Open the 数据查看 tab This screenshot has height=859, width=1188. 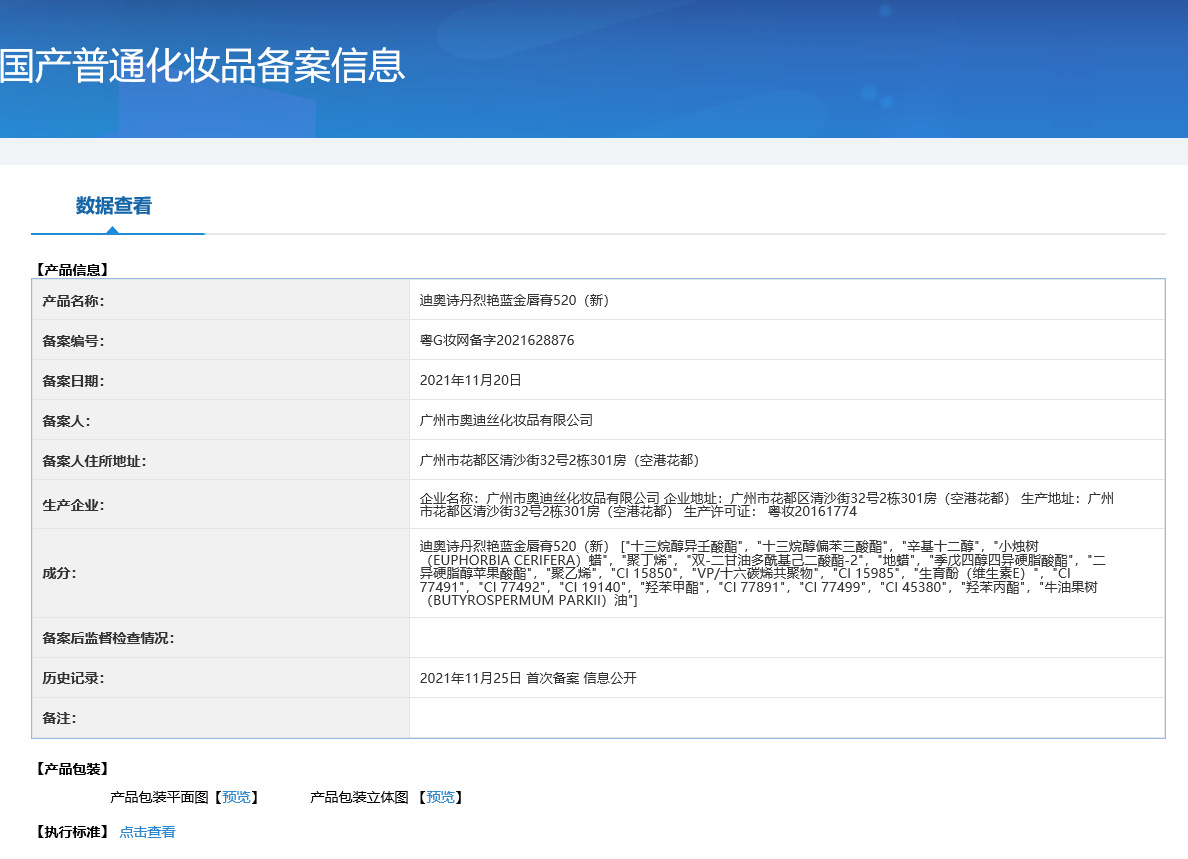point(114,206)
